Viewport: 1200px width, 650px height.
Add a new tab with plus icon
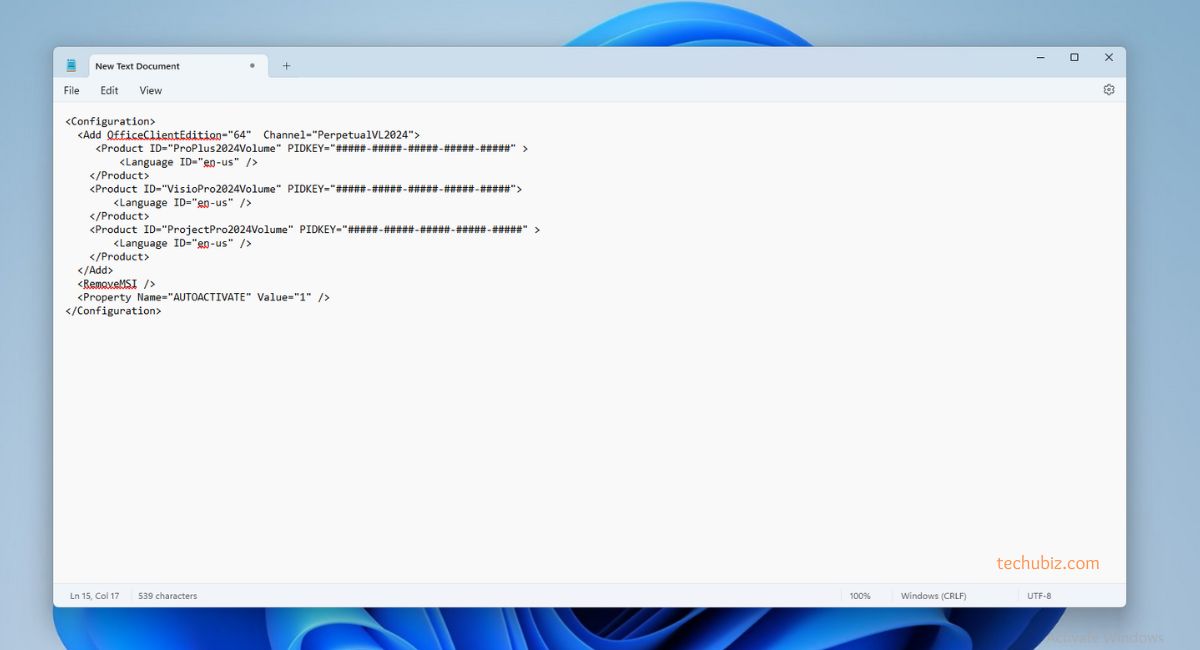tap(286, 66)
